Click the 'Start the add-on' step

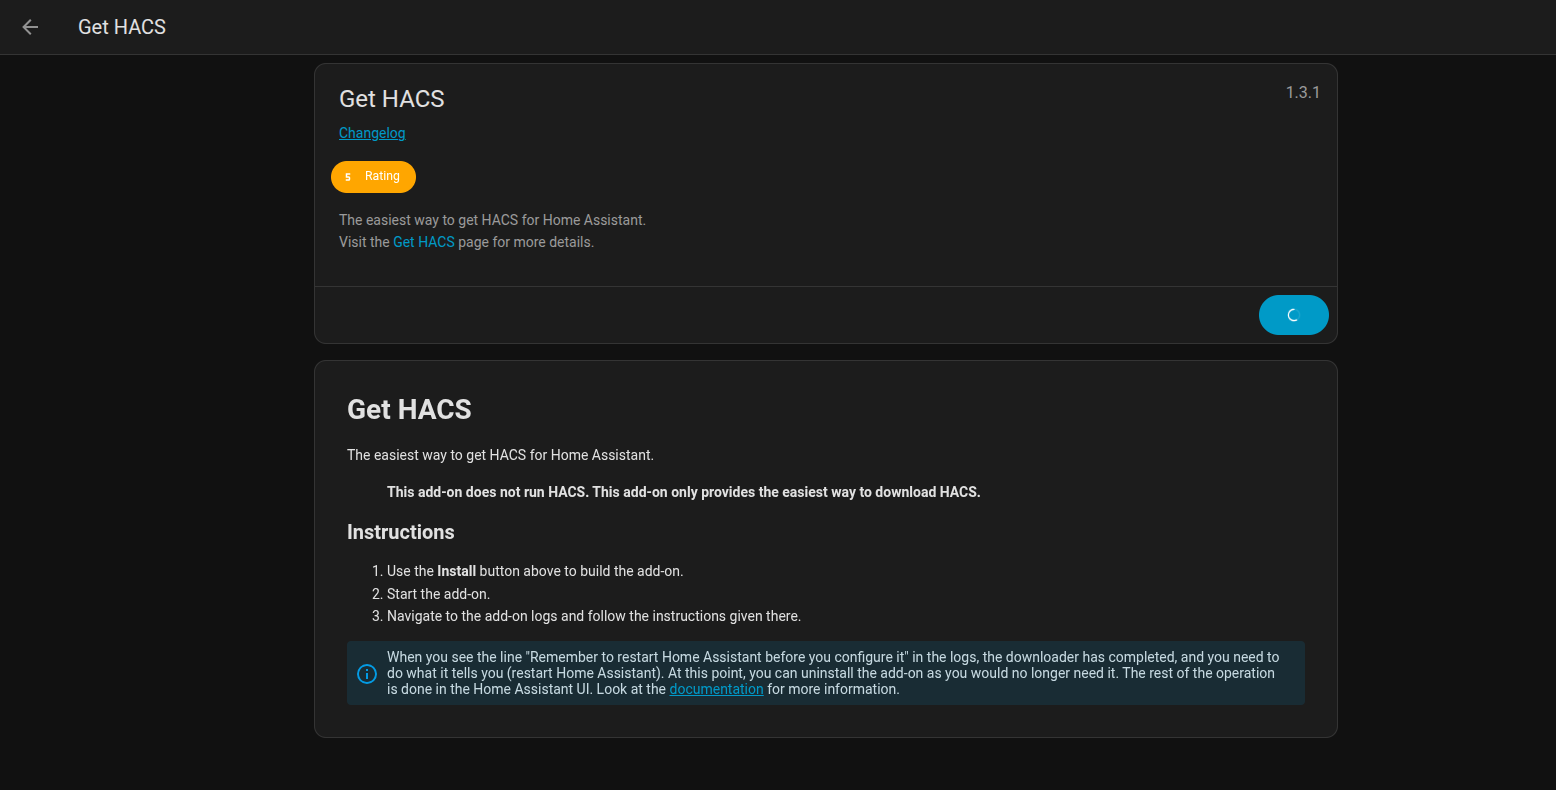438,594
